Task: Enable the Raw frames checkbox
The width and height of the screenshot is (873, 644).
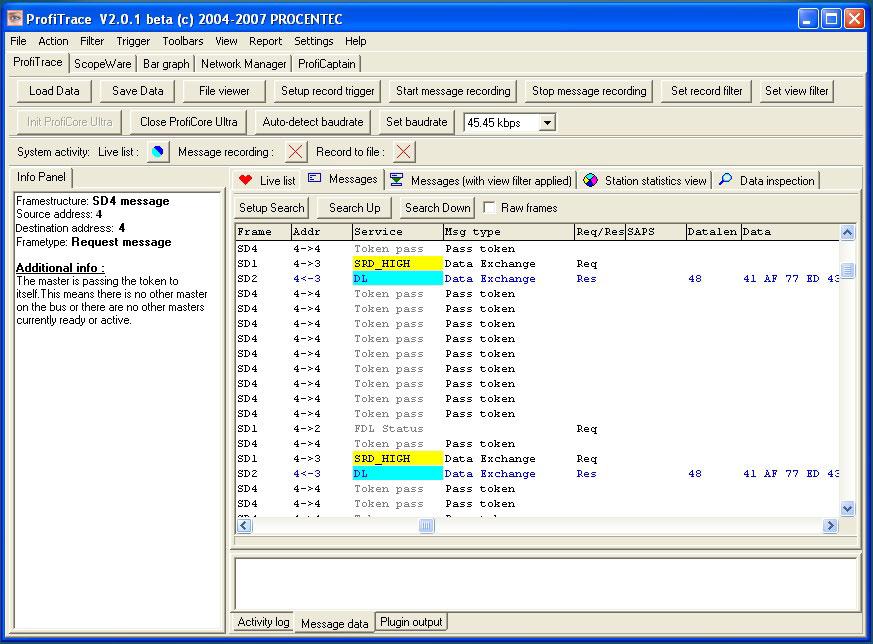Action: coord(489,208)
